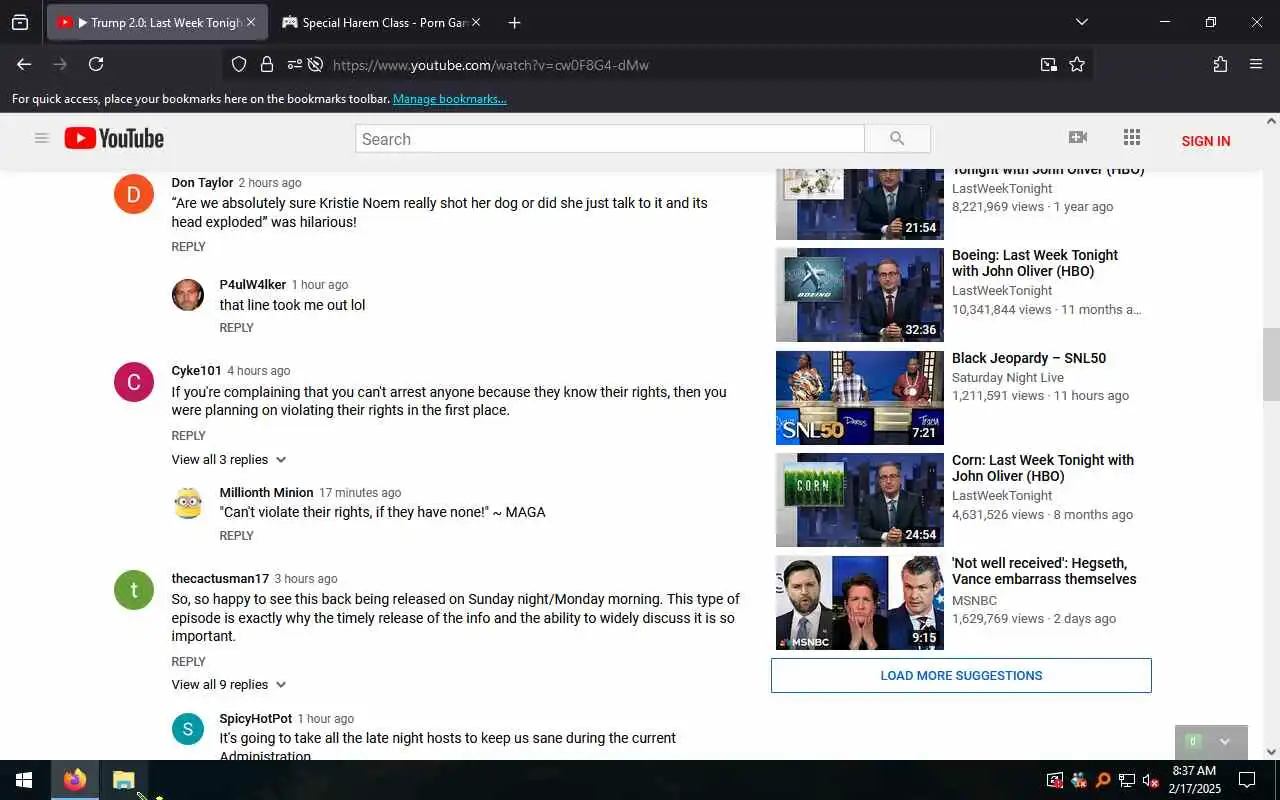Screen dimensions: 1280x800
Task: Click the Saturday Night Live channel name
Action: tap(1008, 378)
